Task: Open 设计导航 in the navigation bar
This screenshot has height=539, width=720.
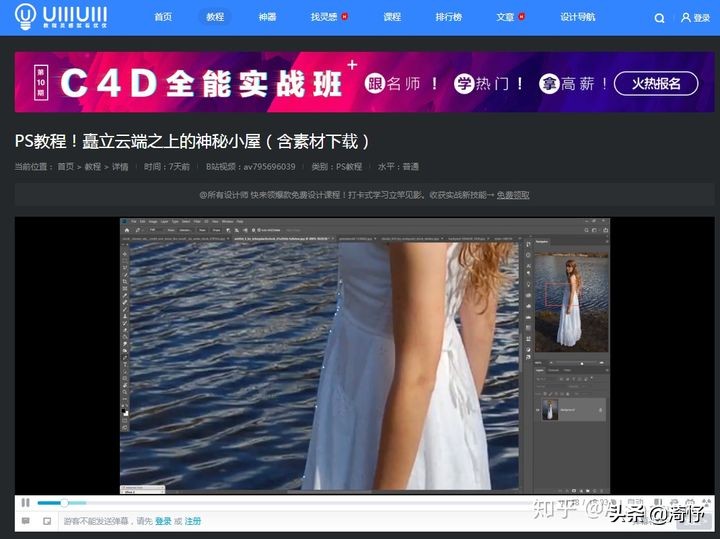Action: click(578, 17)
